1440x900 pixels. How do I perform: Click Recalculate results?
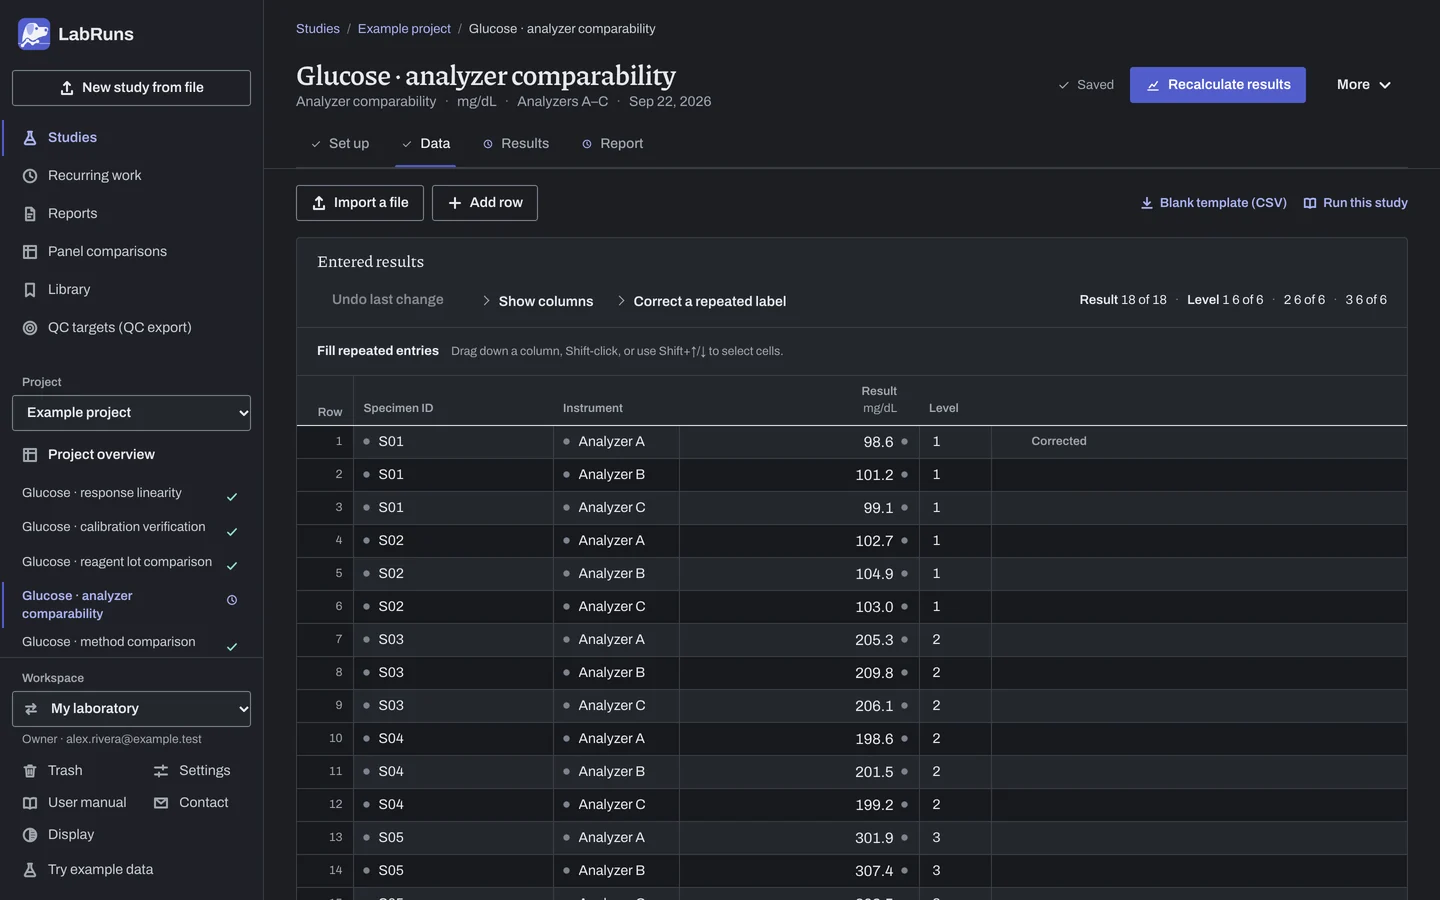point(1218,85)
